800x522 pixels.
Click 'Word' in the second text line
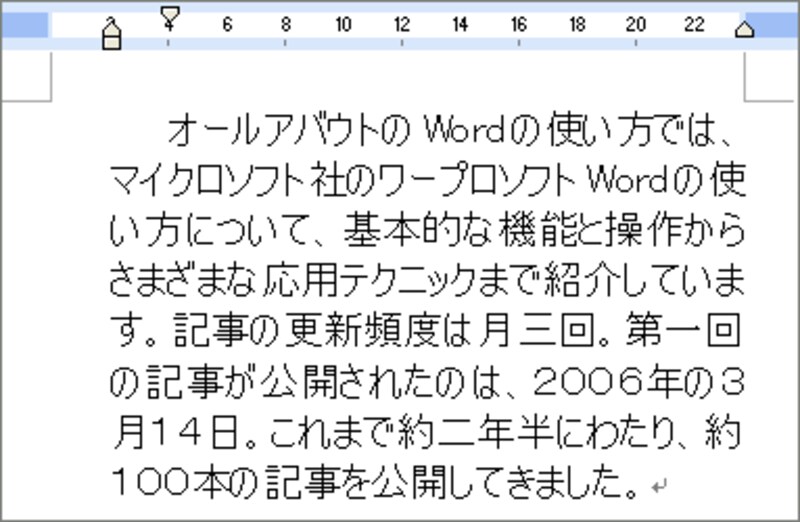tap(627, 180)
